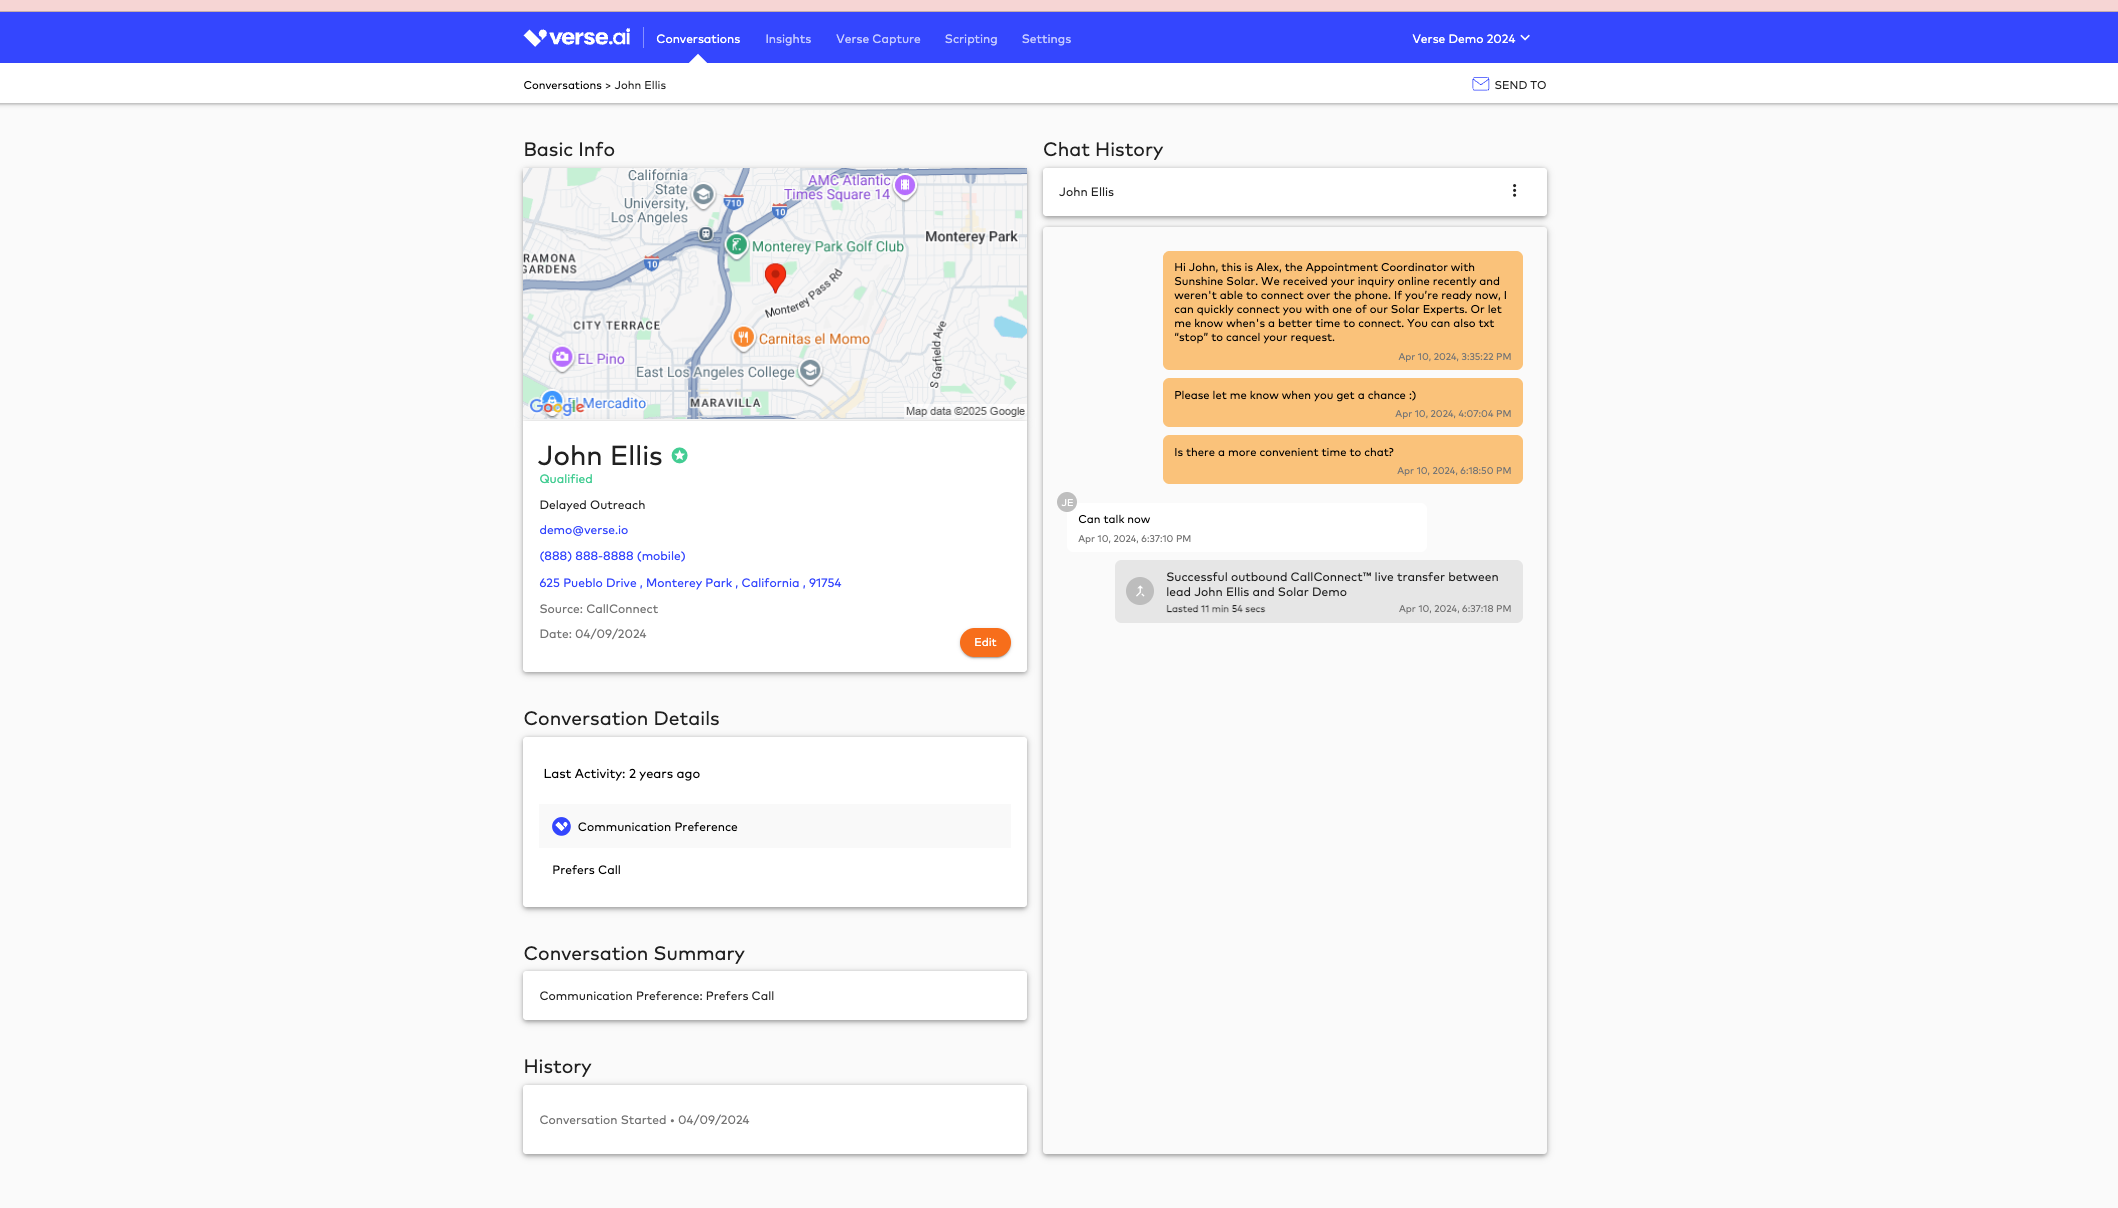Expand the Verse Demo 2024 account dropdown
This screenshot has height=1208, width=2118.
1470,39
